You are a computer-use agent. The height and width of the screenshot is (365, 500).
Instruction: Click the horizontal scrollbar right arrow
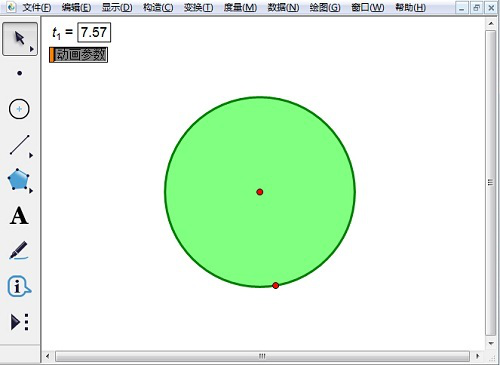pos(477,356)
